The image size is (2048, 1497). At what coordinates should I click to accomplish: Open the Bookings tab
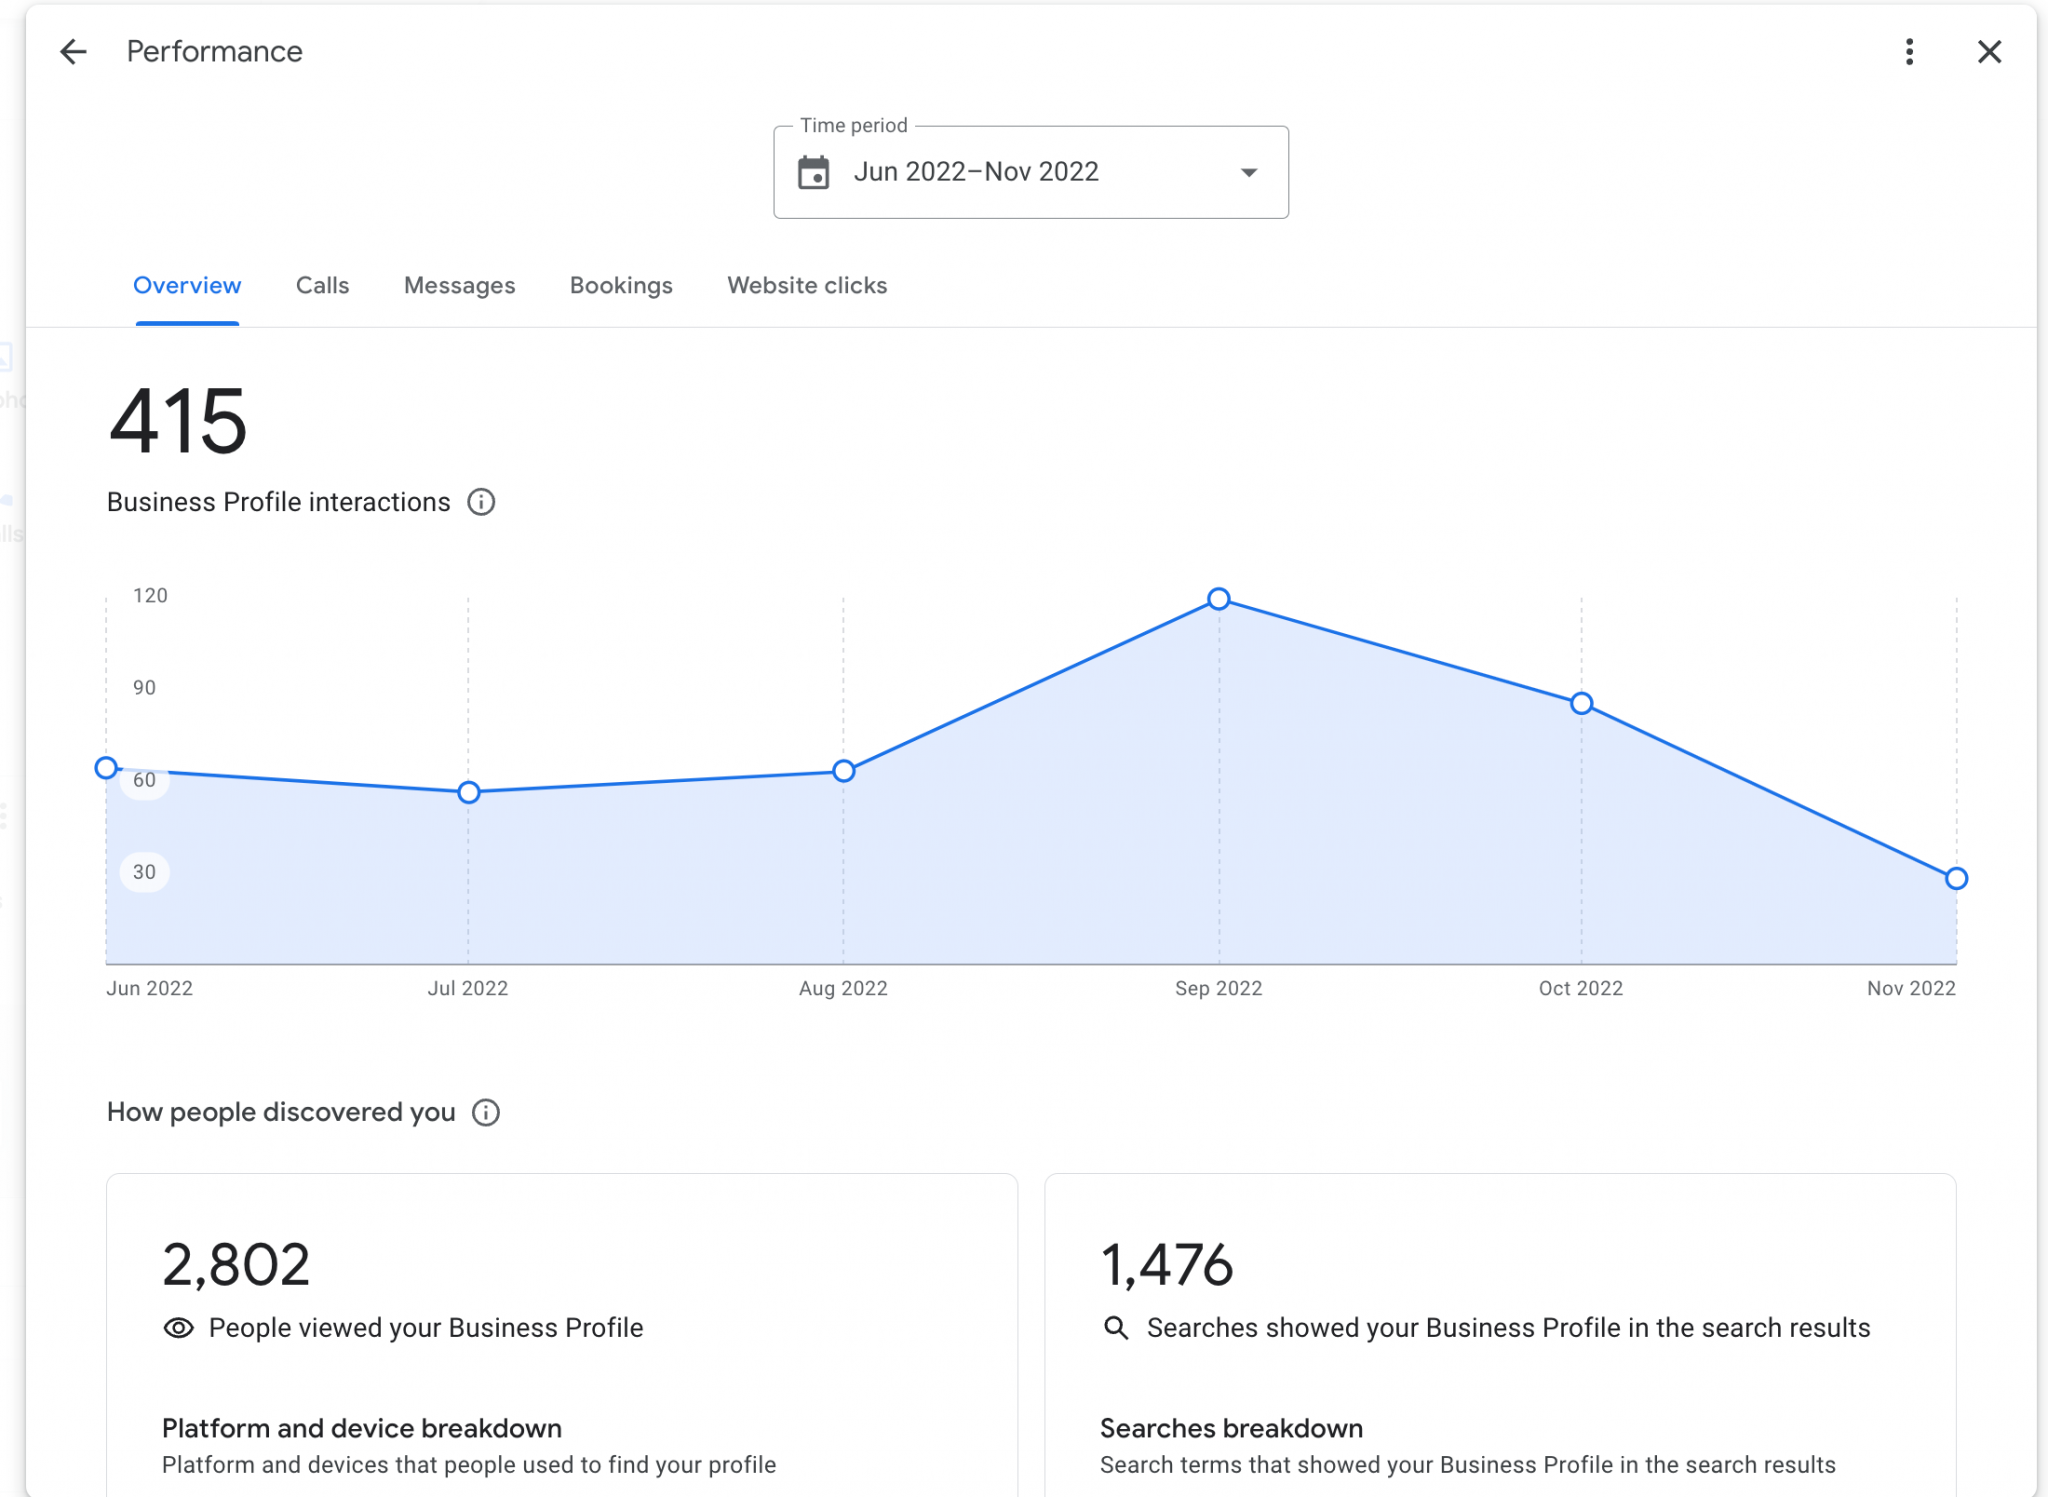(x=621, y=286)
